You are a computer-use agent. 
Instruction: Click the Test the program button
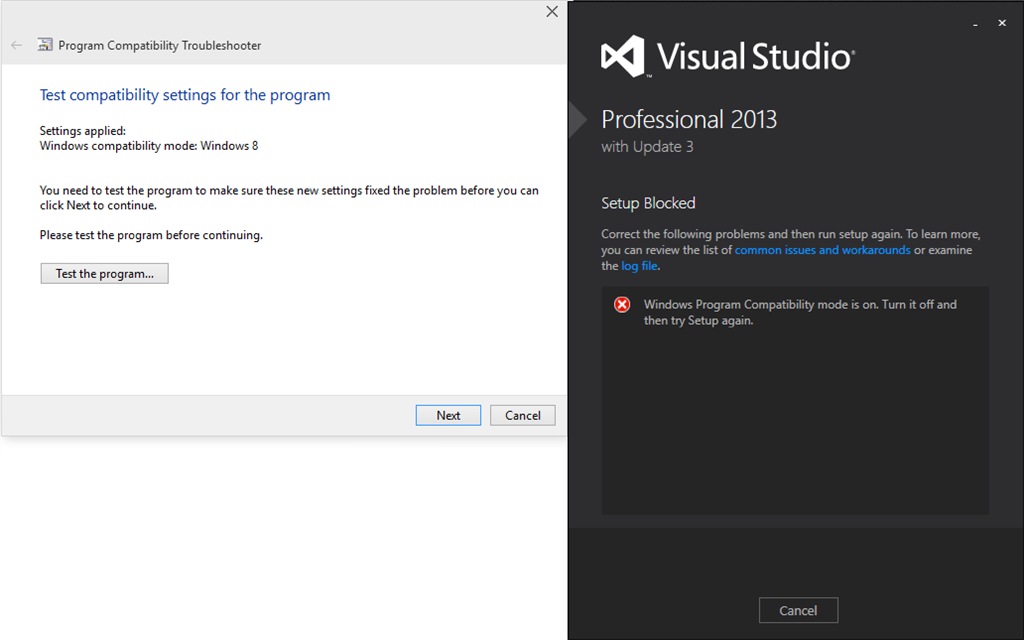point(104,274)
